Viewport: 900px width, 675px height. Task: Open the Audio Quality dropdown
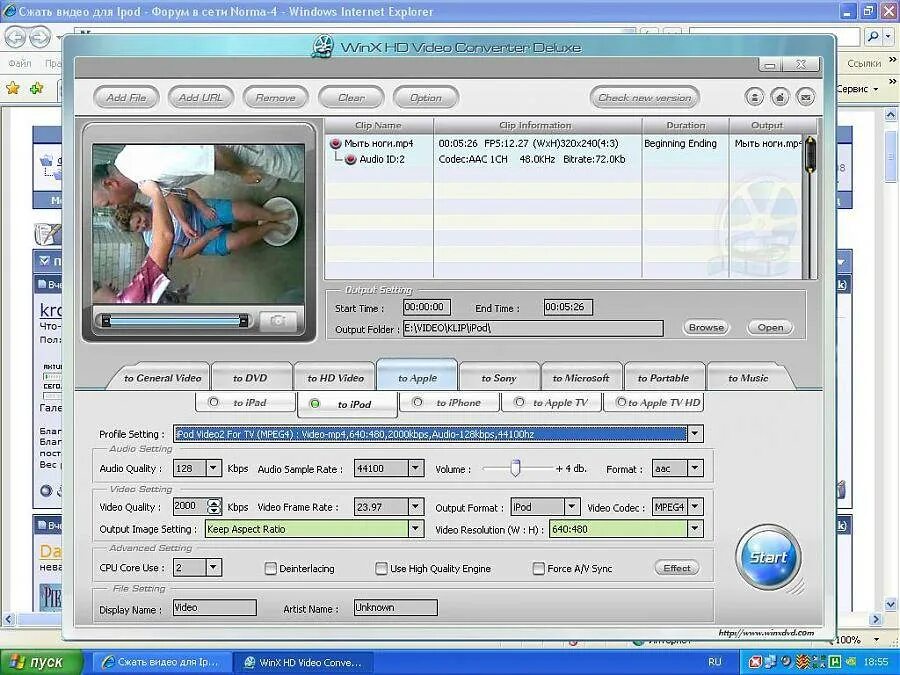213,468
